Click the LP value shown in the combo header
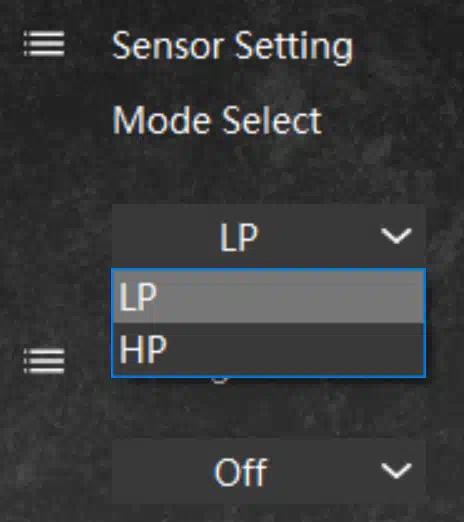 239,237
